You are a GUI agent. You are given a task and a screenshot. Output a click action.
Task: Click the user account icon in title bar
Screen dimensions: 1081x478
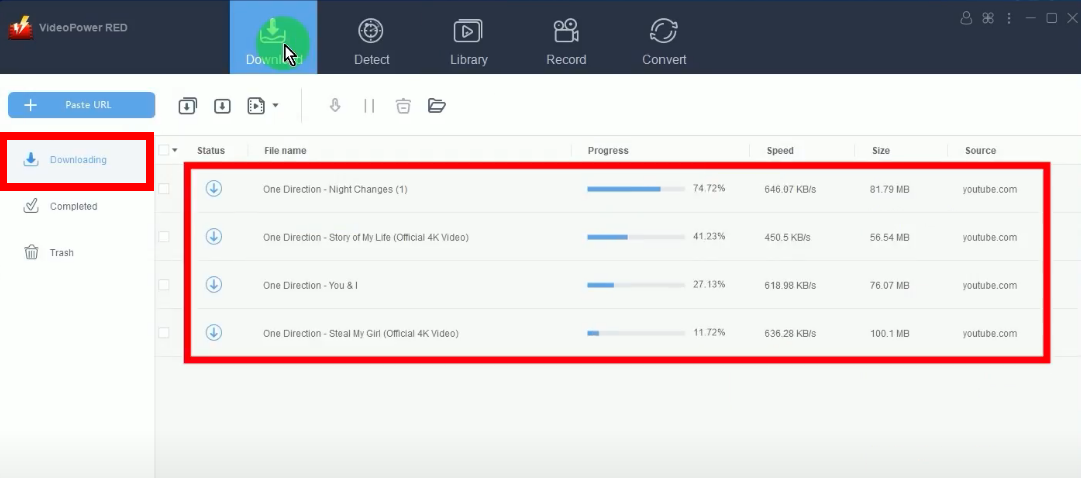pyautogui.click(x=966, y=18)
